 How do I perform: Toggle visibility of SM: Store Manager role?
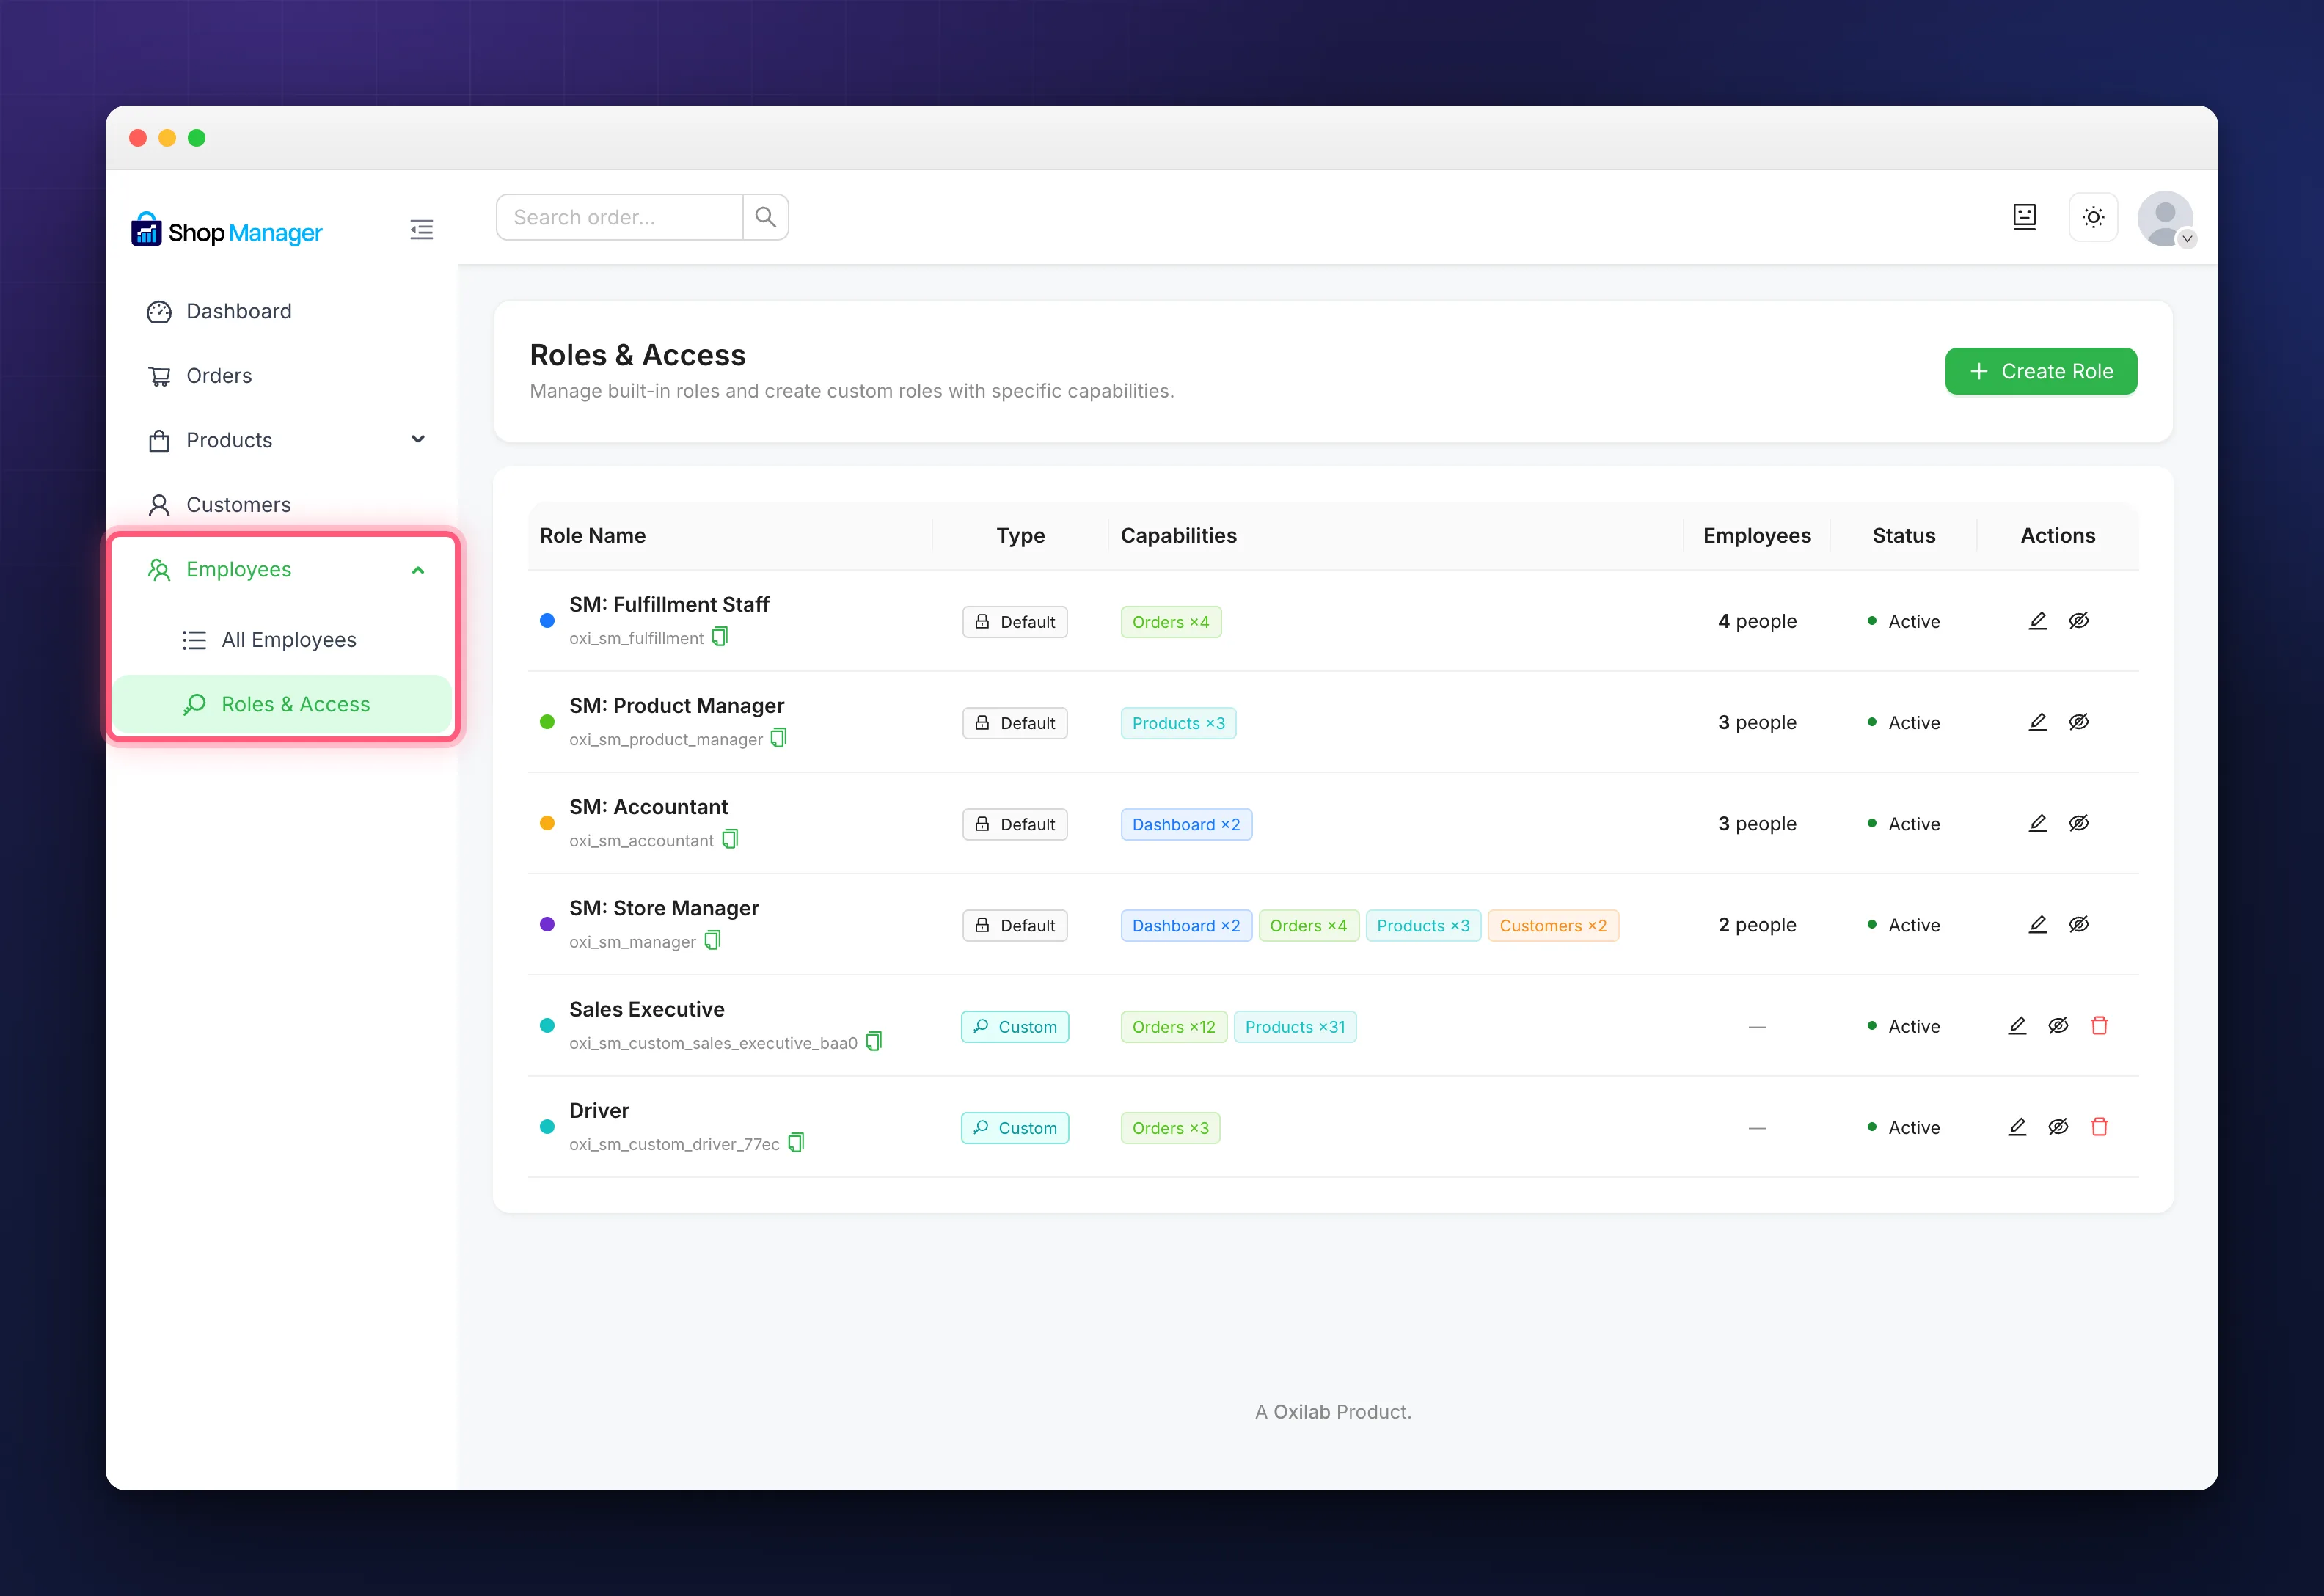[x=2078, y=924]
